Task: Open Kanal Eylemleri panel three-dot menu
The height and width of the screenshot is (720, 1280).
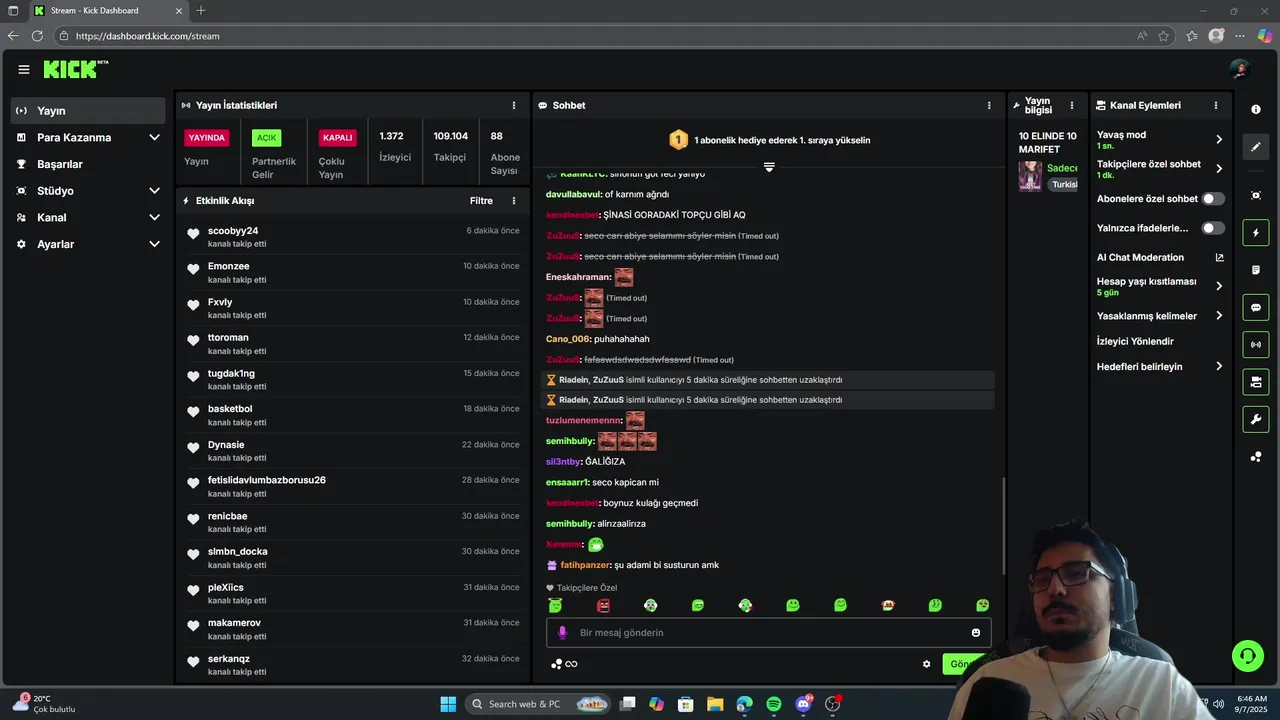Action: 1216,105
